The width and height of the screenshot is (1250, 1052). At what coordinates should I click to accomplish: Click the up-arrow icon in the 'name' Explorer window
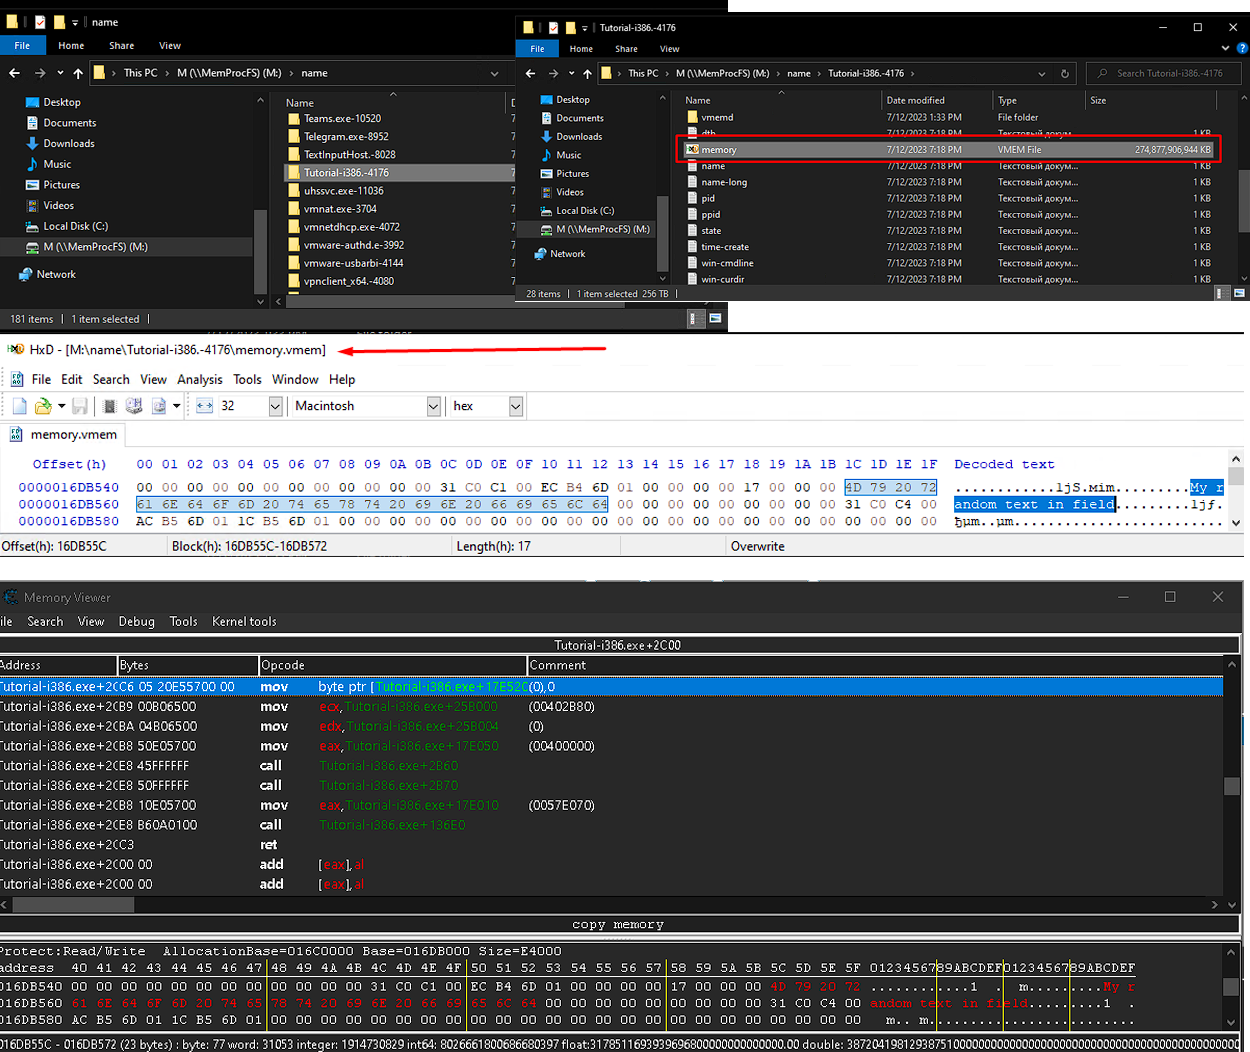[x=78, y=73]
